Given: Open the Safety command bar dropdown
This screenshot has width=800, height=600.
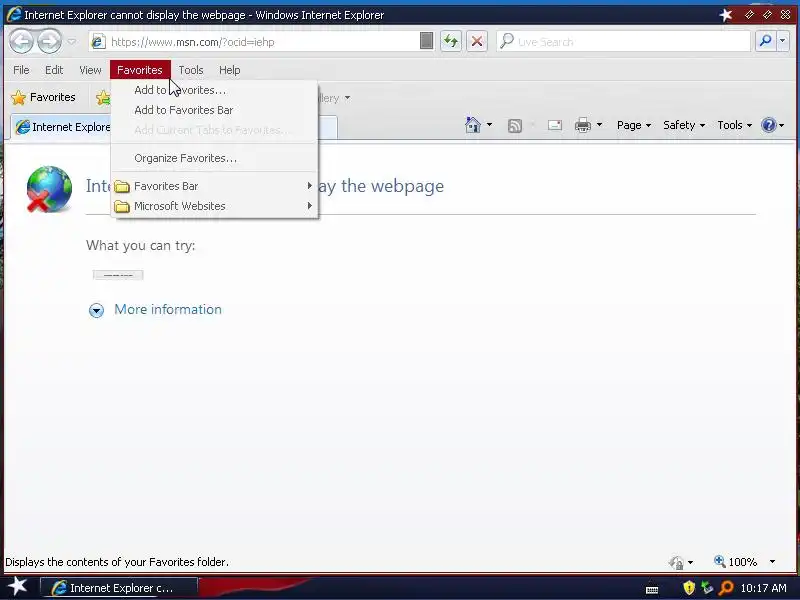Looking at the screenshot, I should coord(684,125).
